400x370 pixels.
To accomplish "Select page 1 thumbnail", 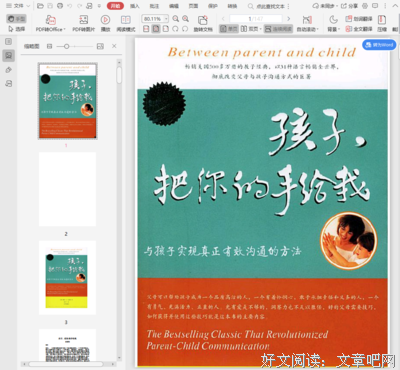I will tap(68, 101).
